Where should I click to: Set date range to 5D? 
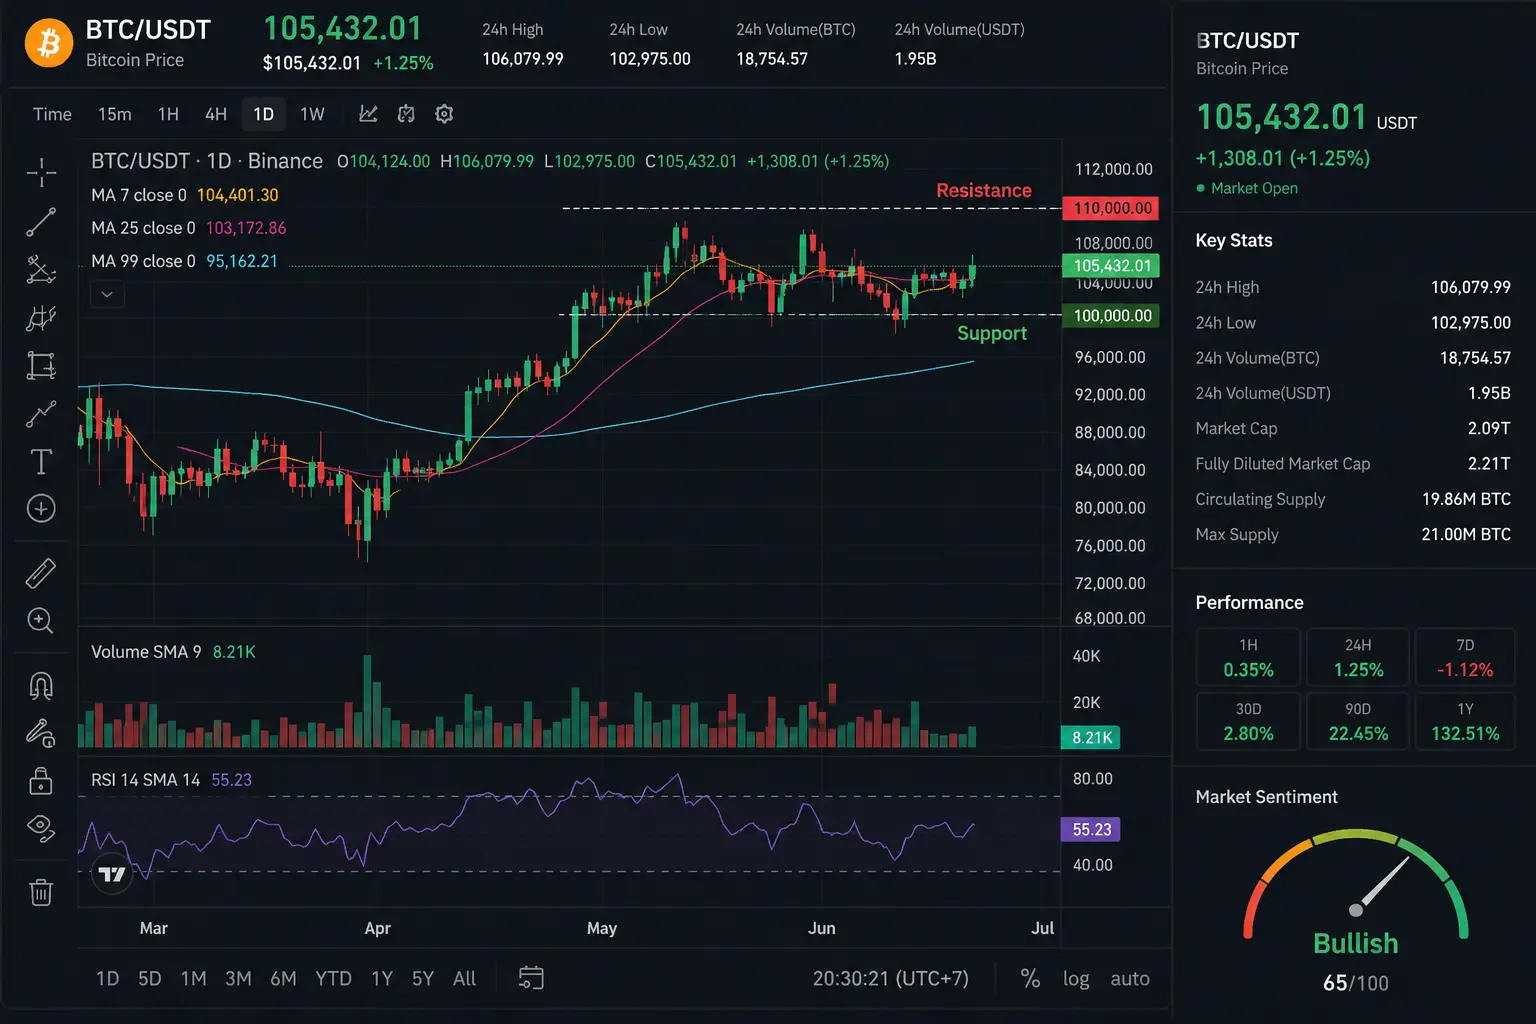tap(150, 978)
